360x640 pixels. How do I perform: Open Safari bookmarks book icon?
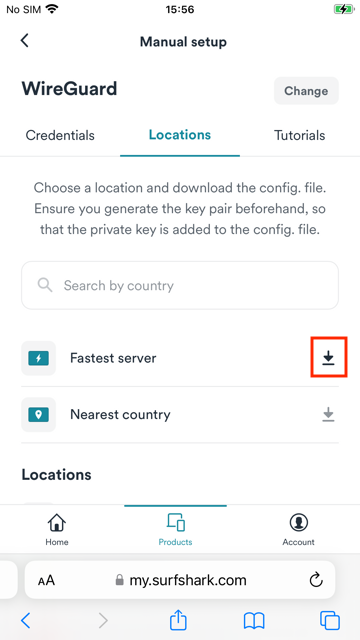coord(254,621)
